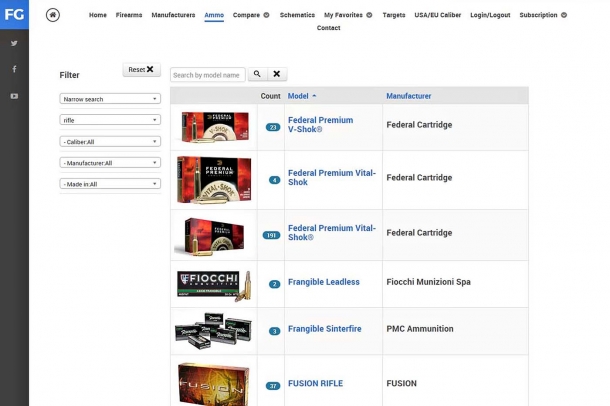Open the Facebook sidebar icon

(14, 69)
